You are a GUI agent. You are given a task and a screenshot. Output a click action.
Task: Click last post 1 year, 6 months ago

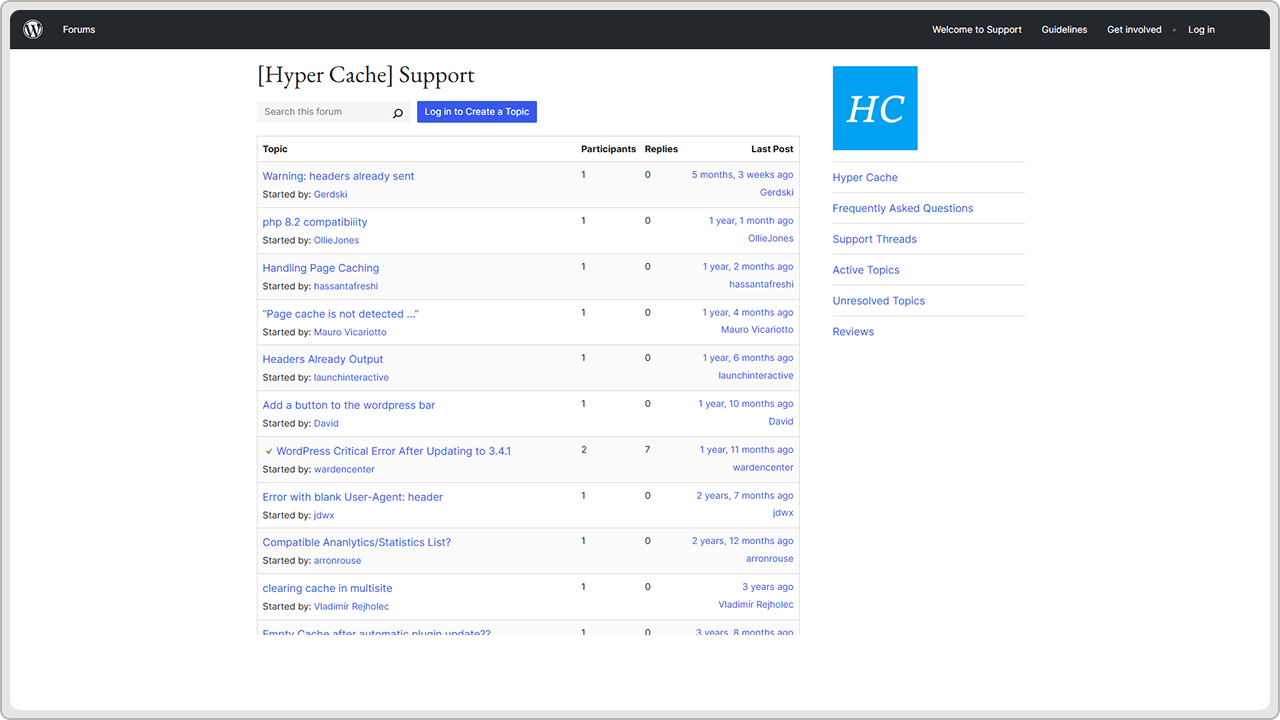click(748, 358)
